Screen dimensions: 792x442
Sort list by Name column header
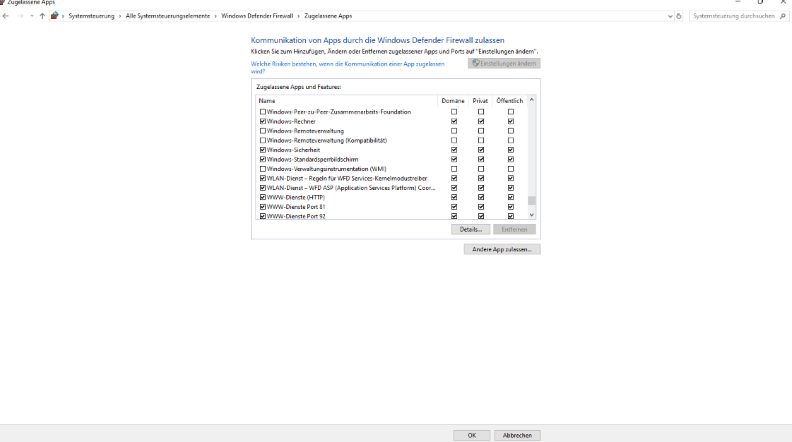pyautogui.click(x=346, y=101)
